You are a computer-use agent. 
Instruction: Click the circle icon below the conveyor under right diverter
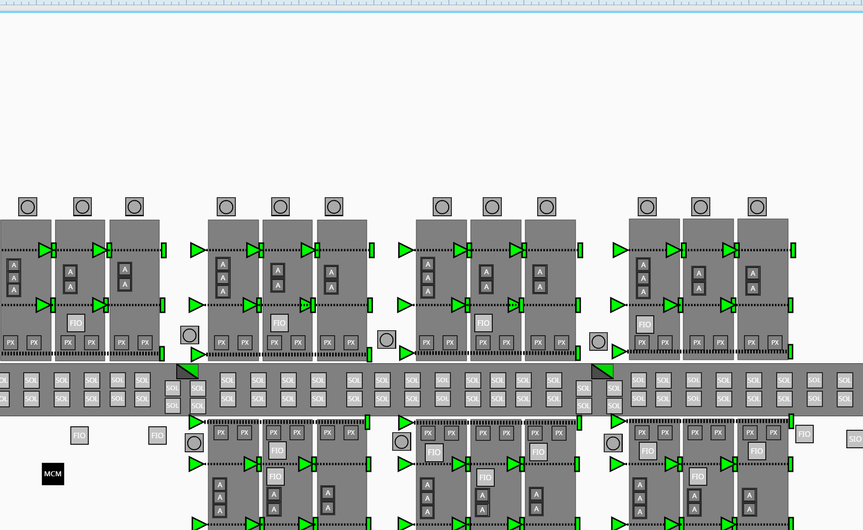click(612, 443)
